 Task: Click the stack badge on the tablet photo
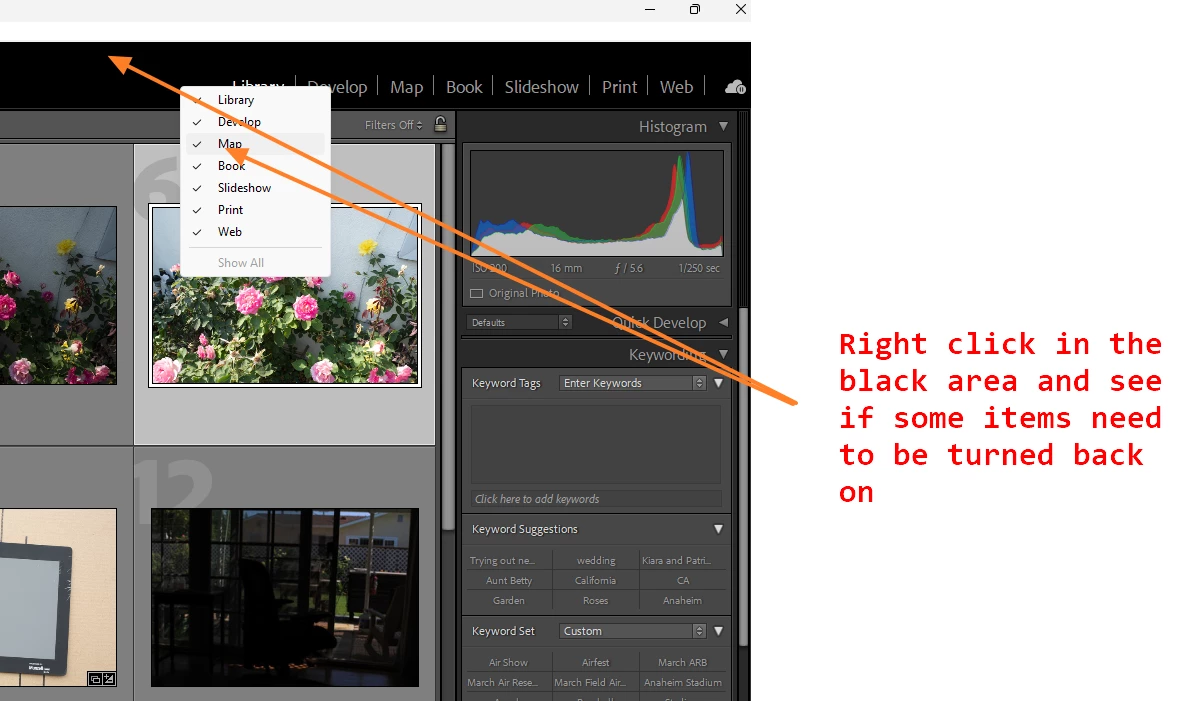pos(95,678)
